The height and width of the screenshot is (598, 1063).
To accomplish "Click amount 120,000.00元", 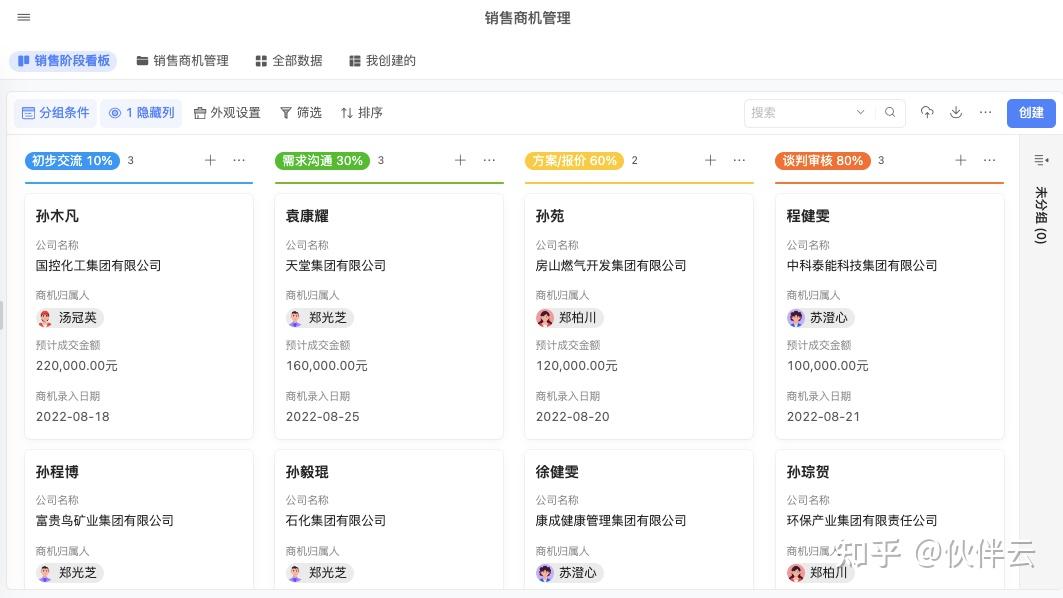I will click(x=577, y=365).
